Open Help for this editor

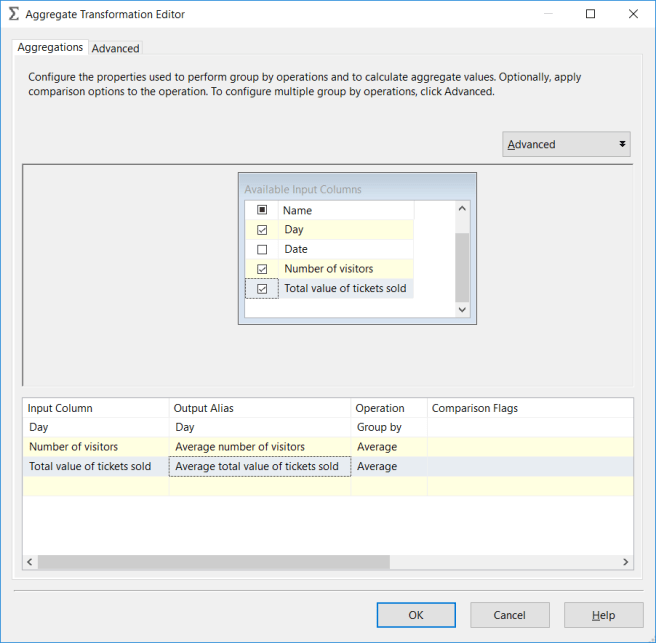click(x=603, y=615)
